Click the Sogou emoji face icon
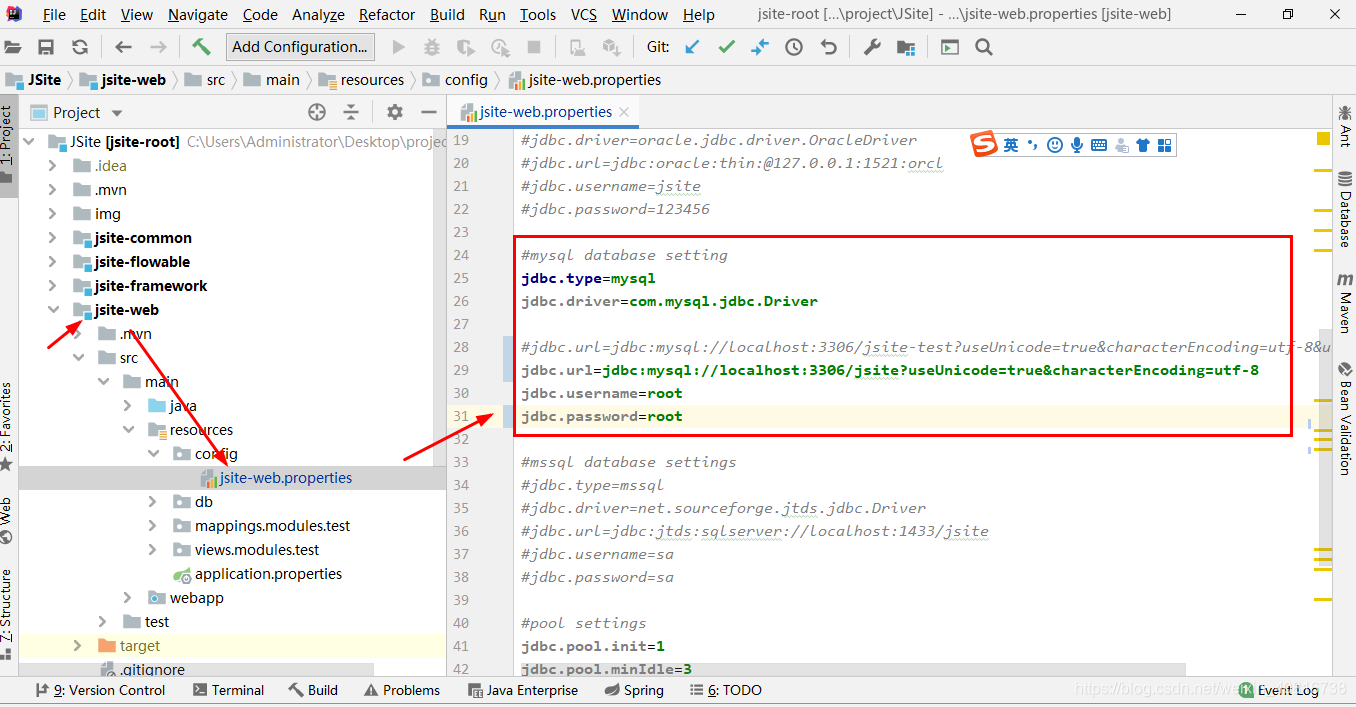 tap(1055, 145)
